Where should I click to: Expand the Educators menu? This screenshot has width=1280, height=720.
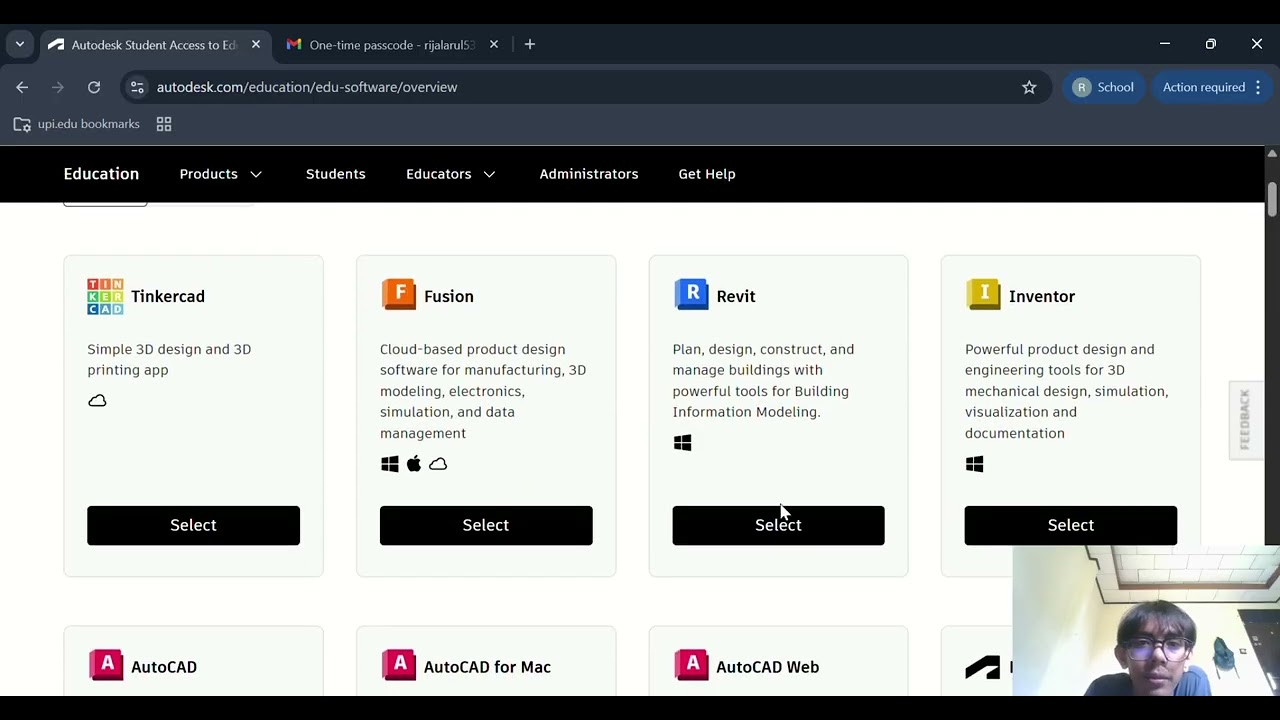(x=451, y=174)
